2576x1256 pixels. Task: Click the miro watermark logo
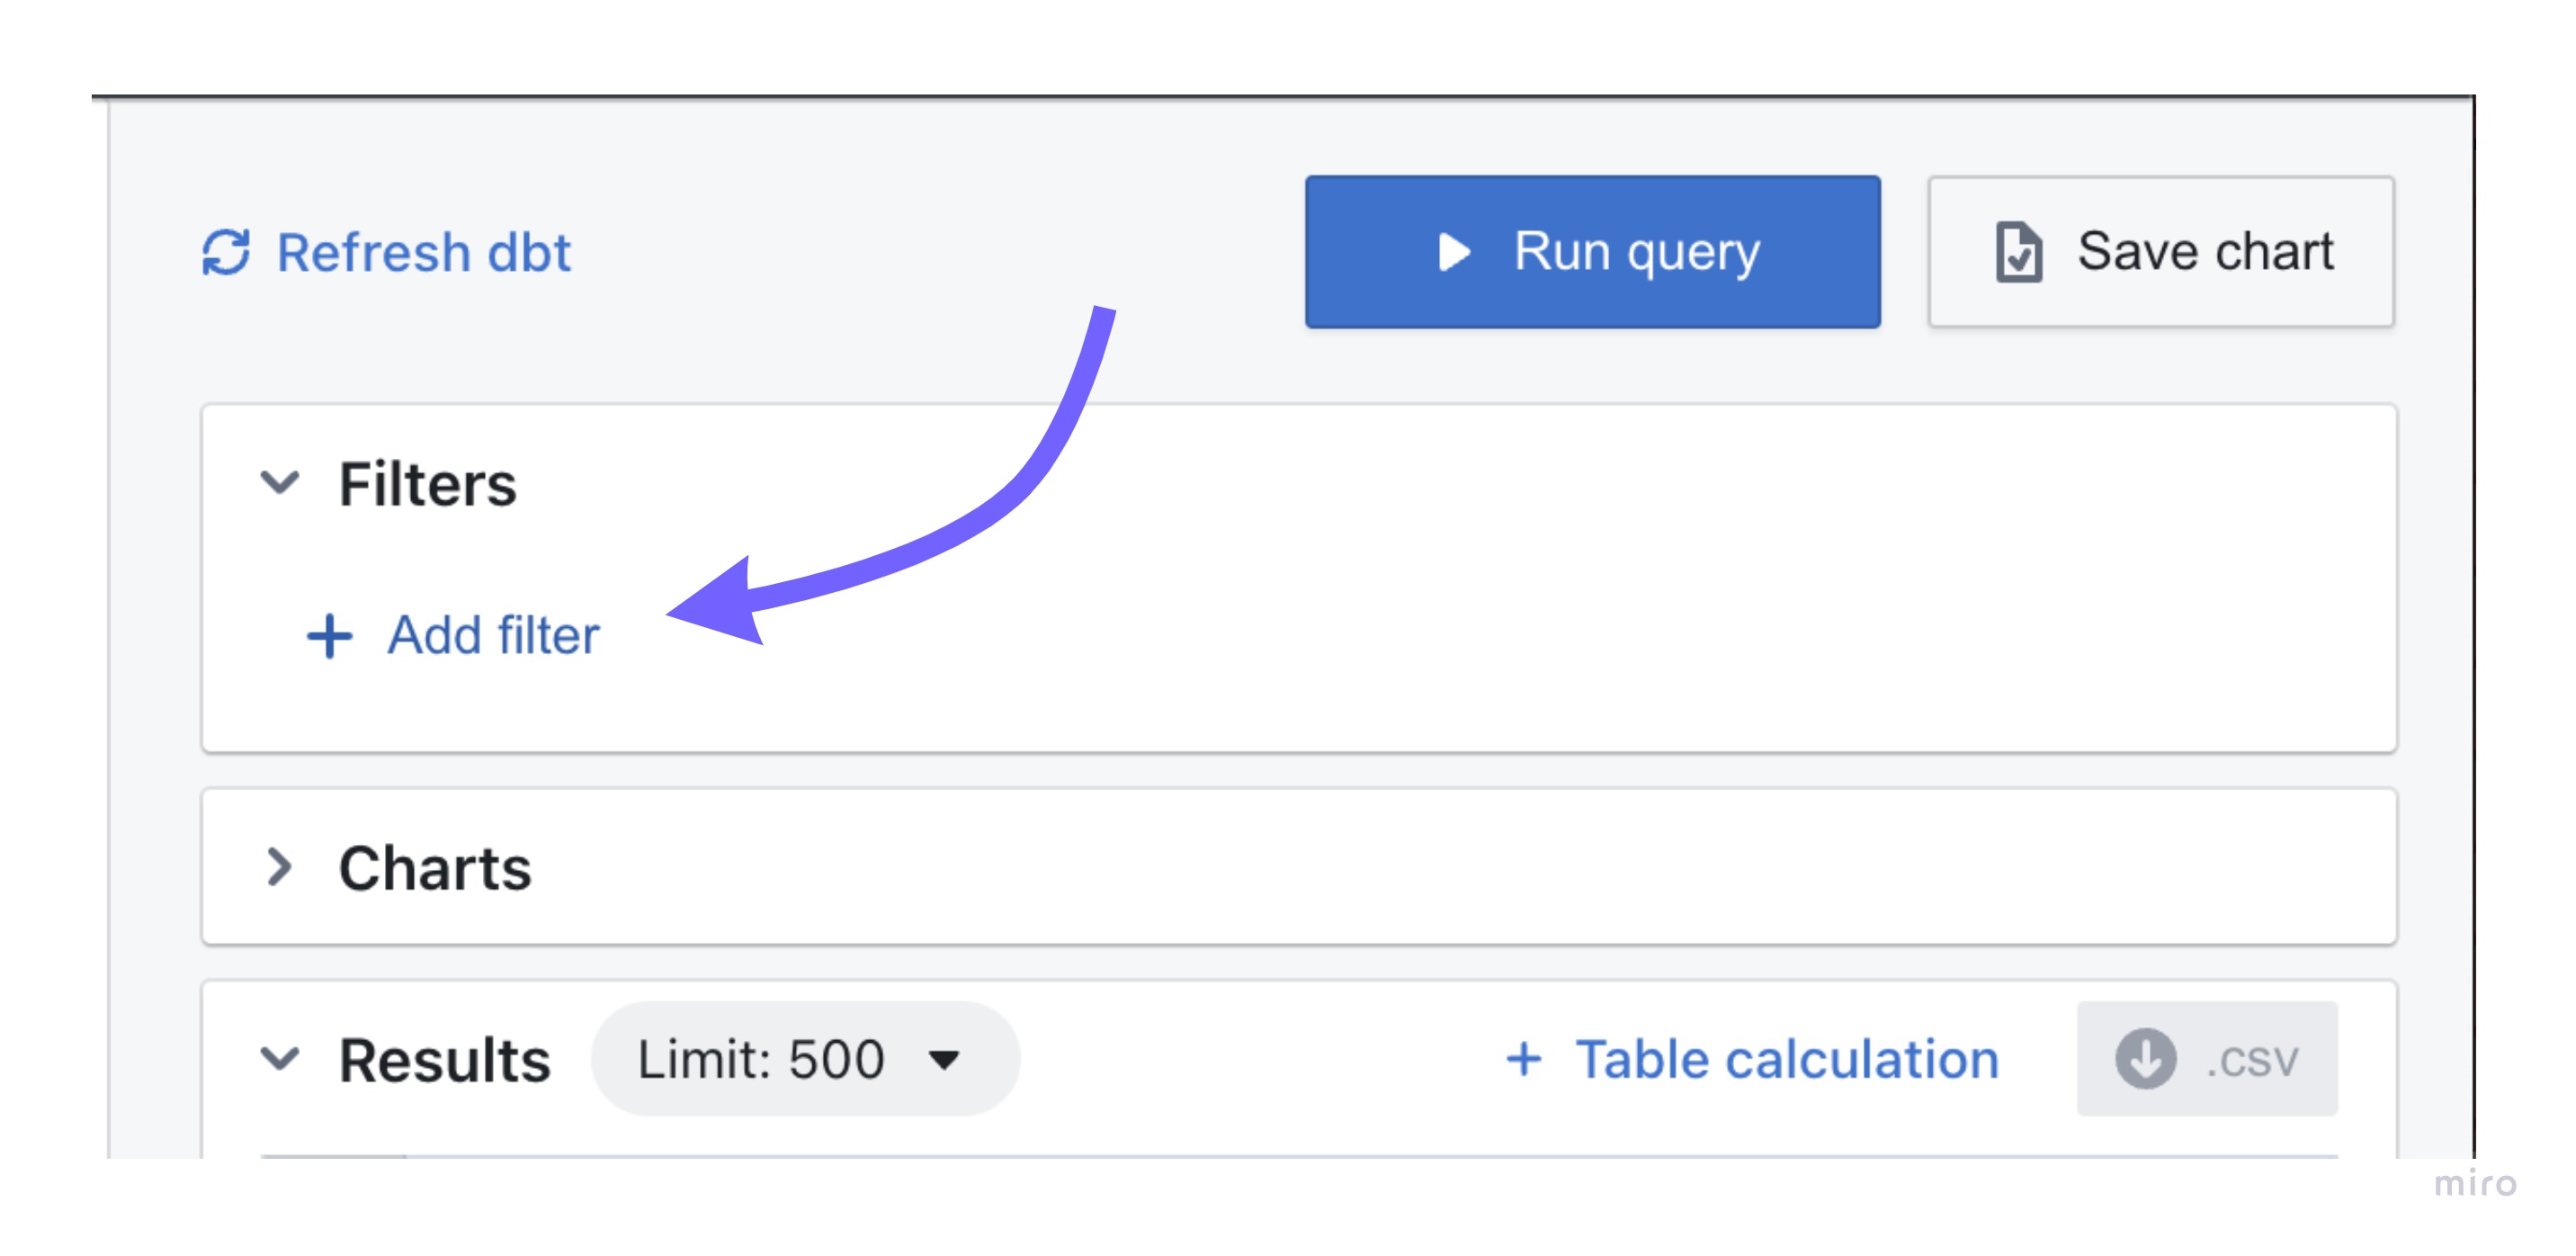point(2475,1183)
